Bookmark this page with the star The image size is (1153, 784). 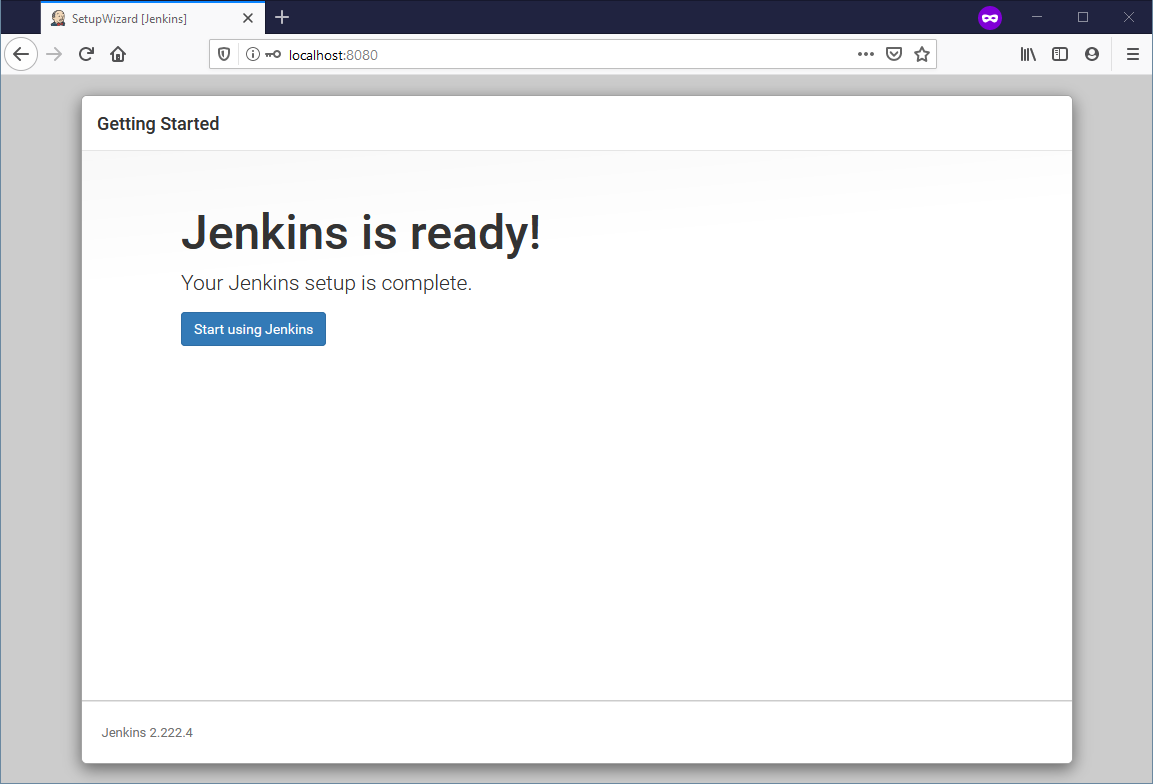click(x=922, y=54)
